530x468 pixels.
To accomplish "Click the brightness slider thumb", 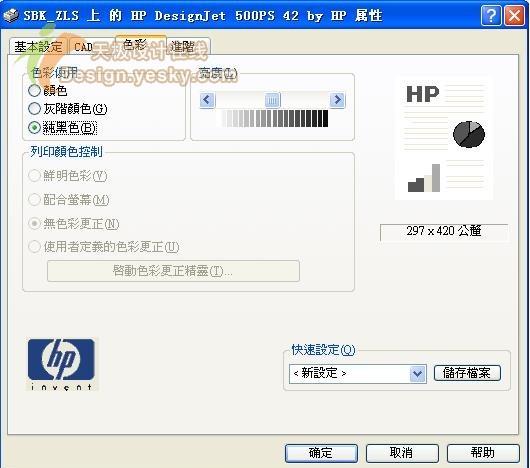I will click(272, 100).
